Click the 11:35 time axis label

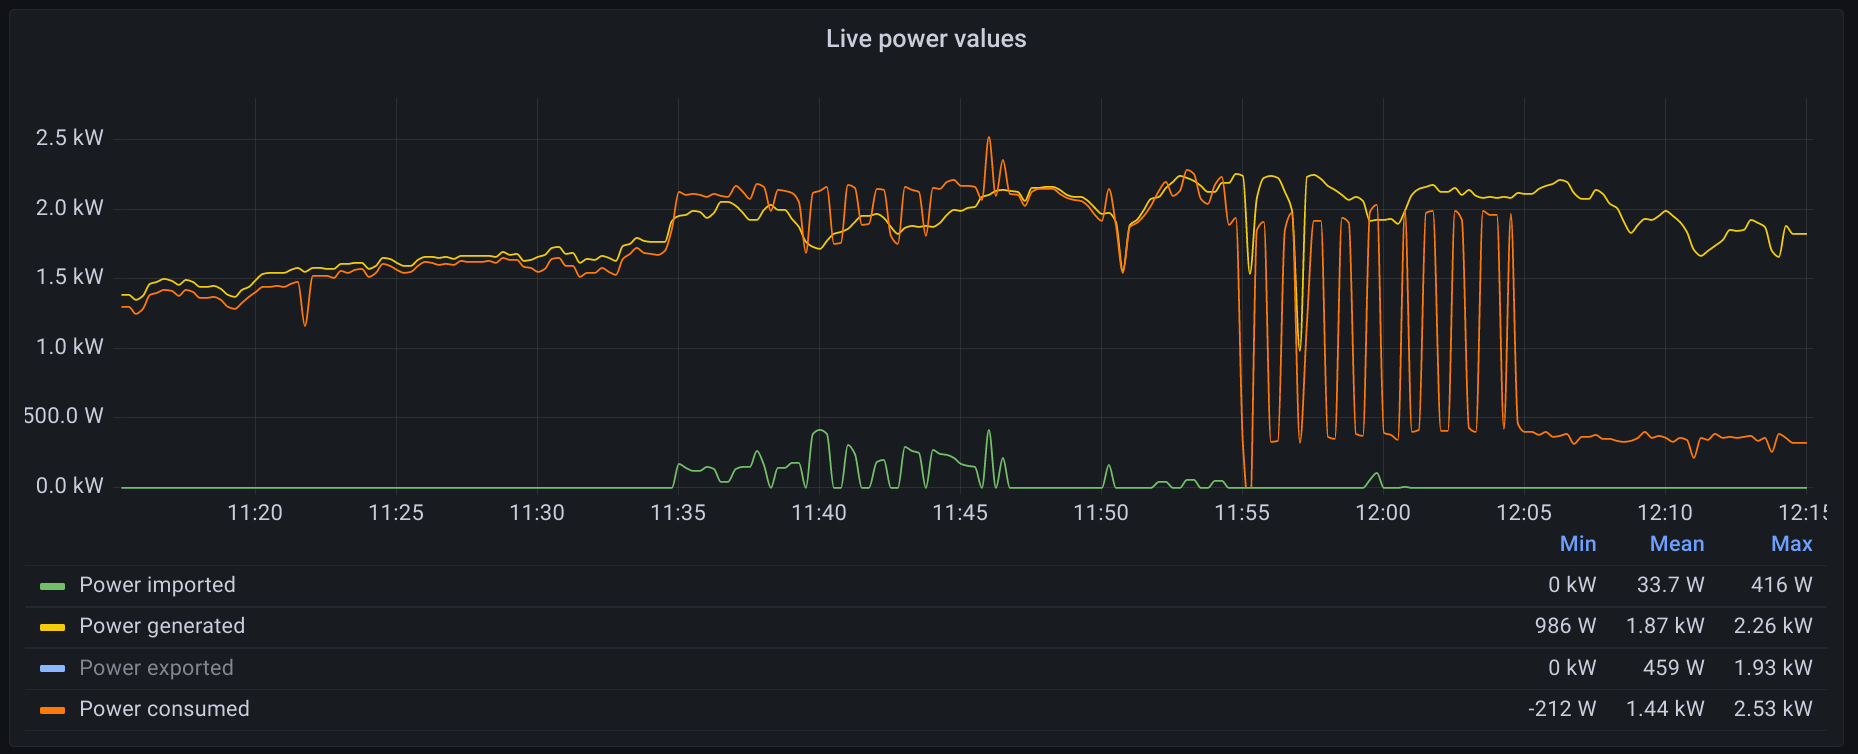678,513
